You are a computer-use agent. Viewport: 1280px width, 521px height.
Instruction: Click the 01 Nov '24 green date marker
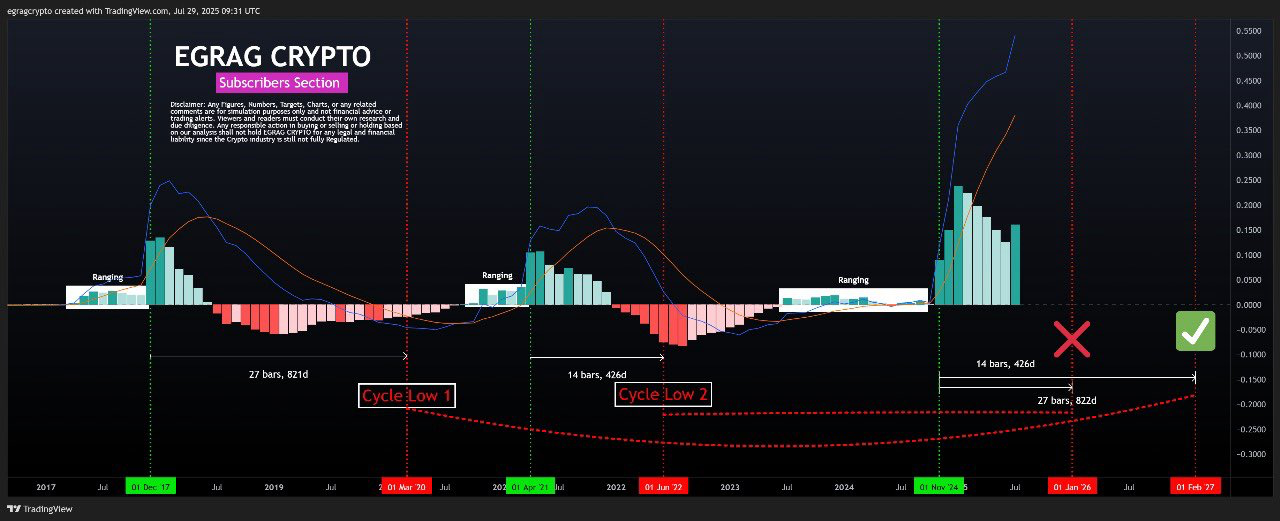pos(940,486)
